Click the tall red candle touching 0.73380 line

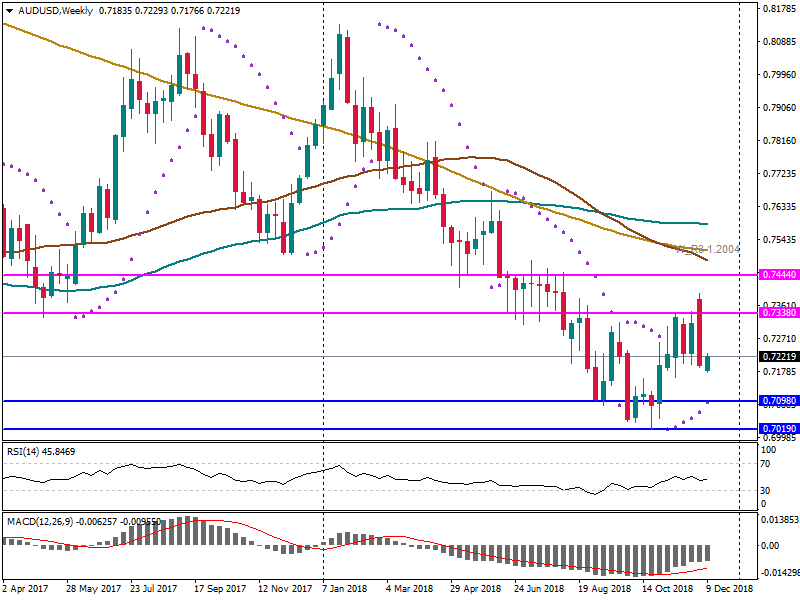point(699,332)
